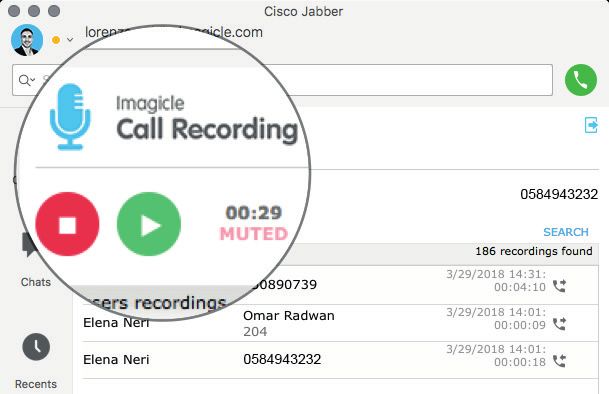Viewport: 609px width, 394px height.
Task: Select the Recents sidebar label
Action: point(36,384)
